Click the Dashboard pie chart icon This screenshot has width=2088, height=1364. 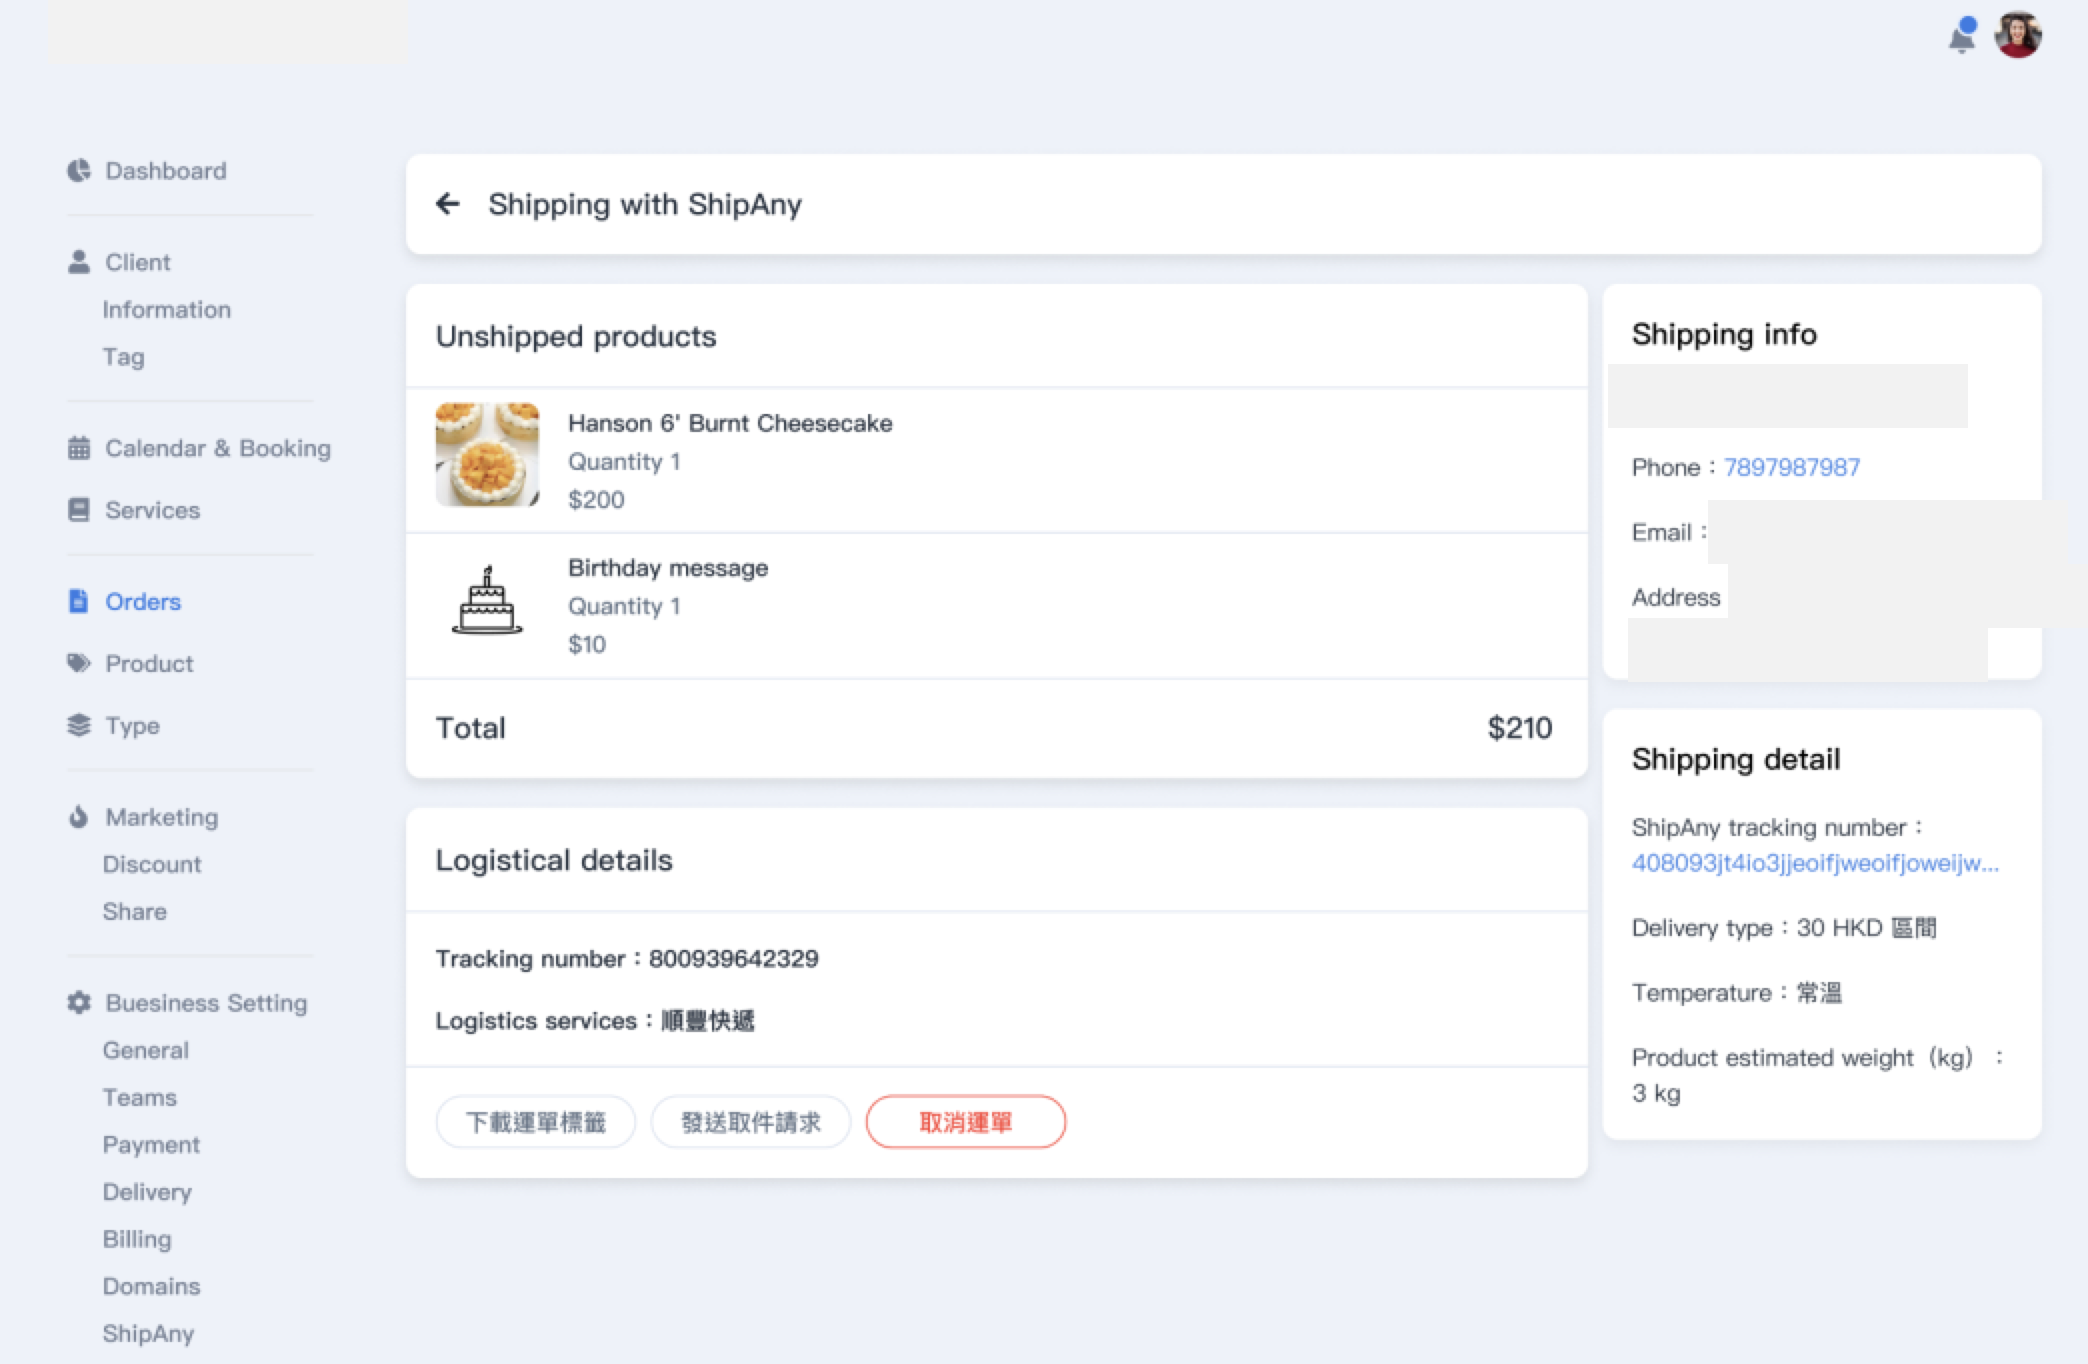click(79, 171)
